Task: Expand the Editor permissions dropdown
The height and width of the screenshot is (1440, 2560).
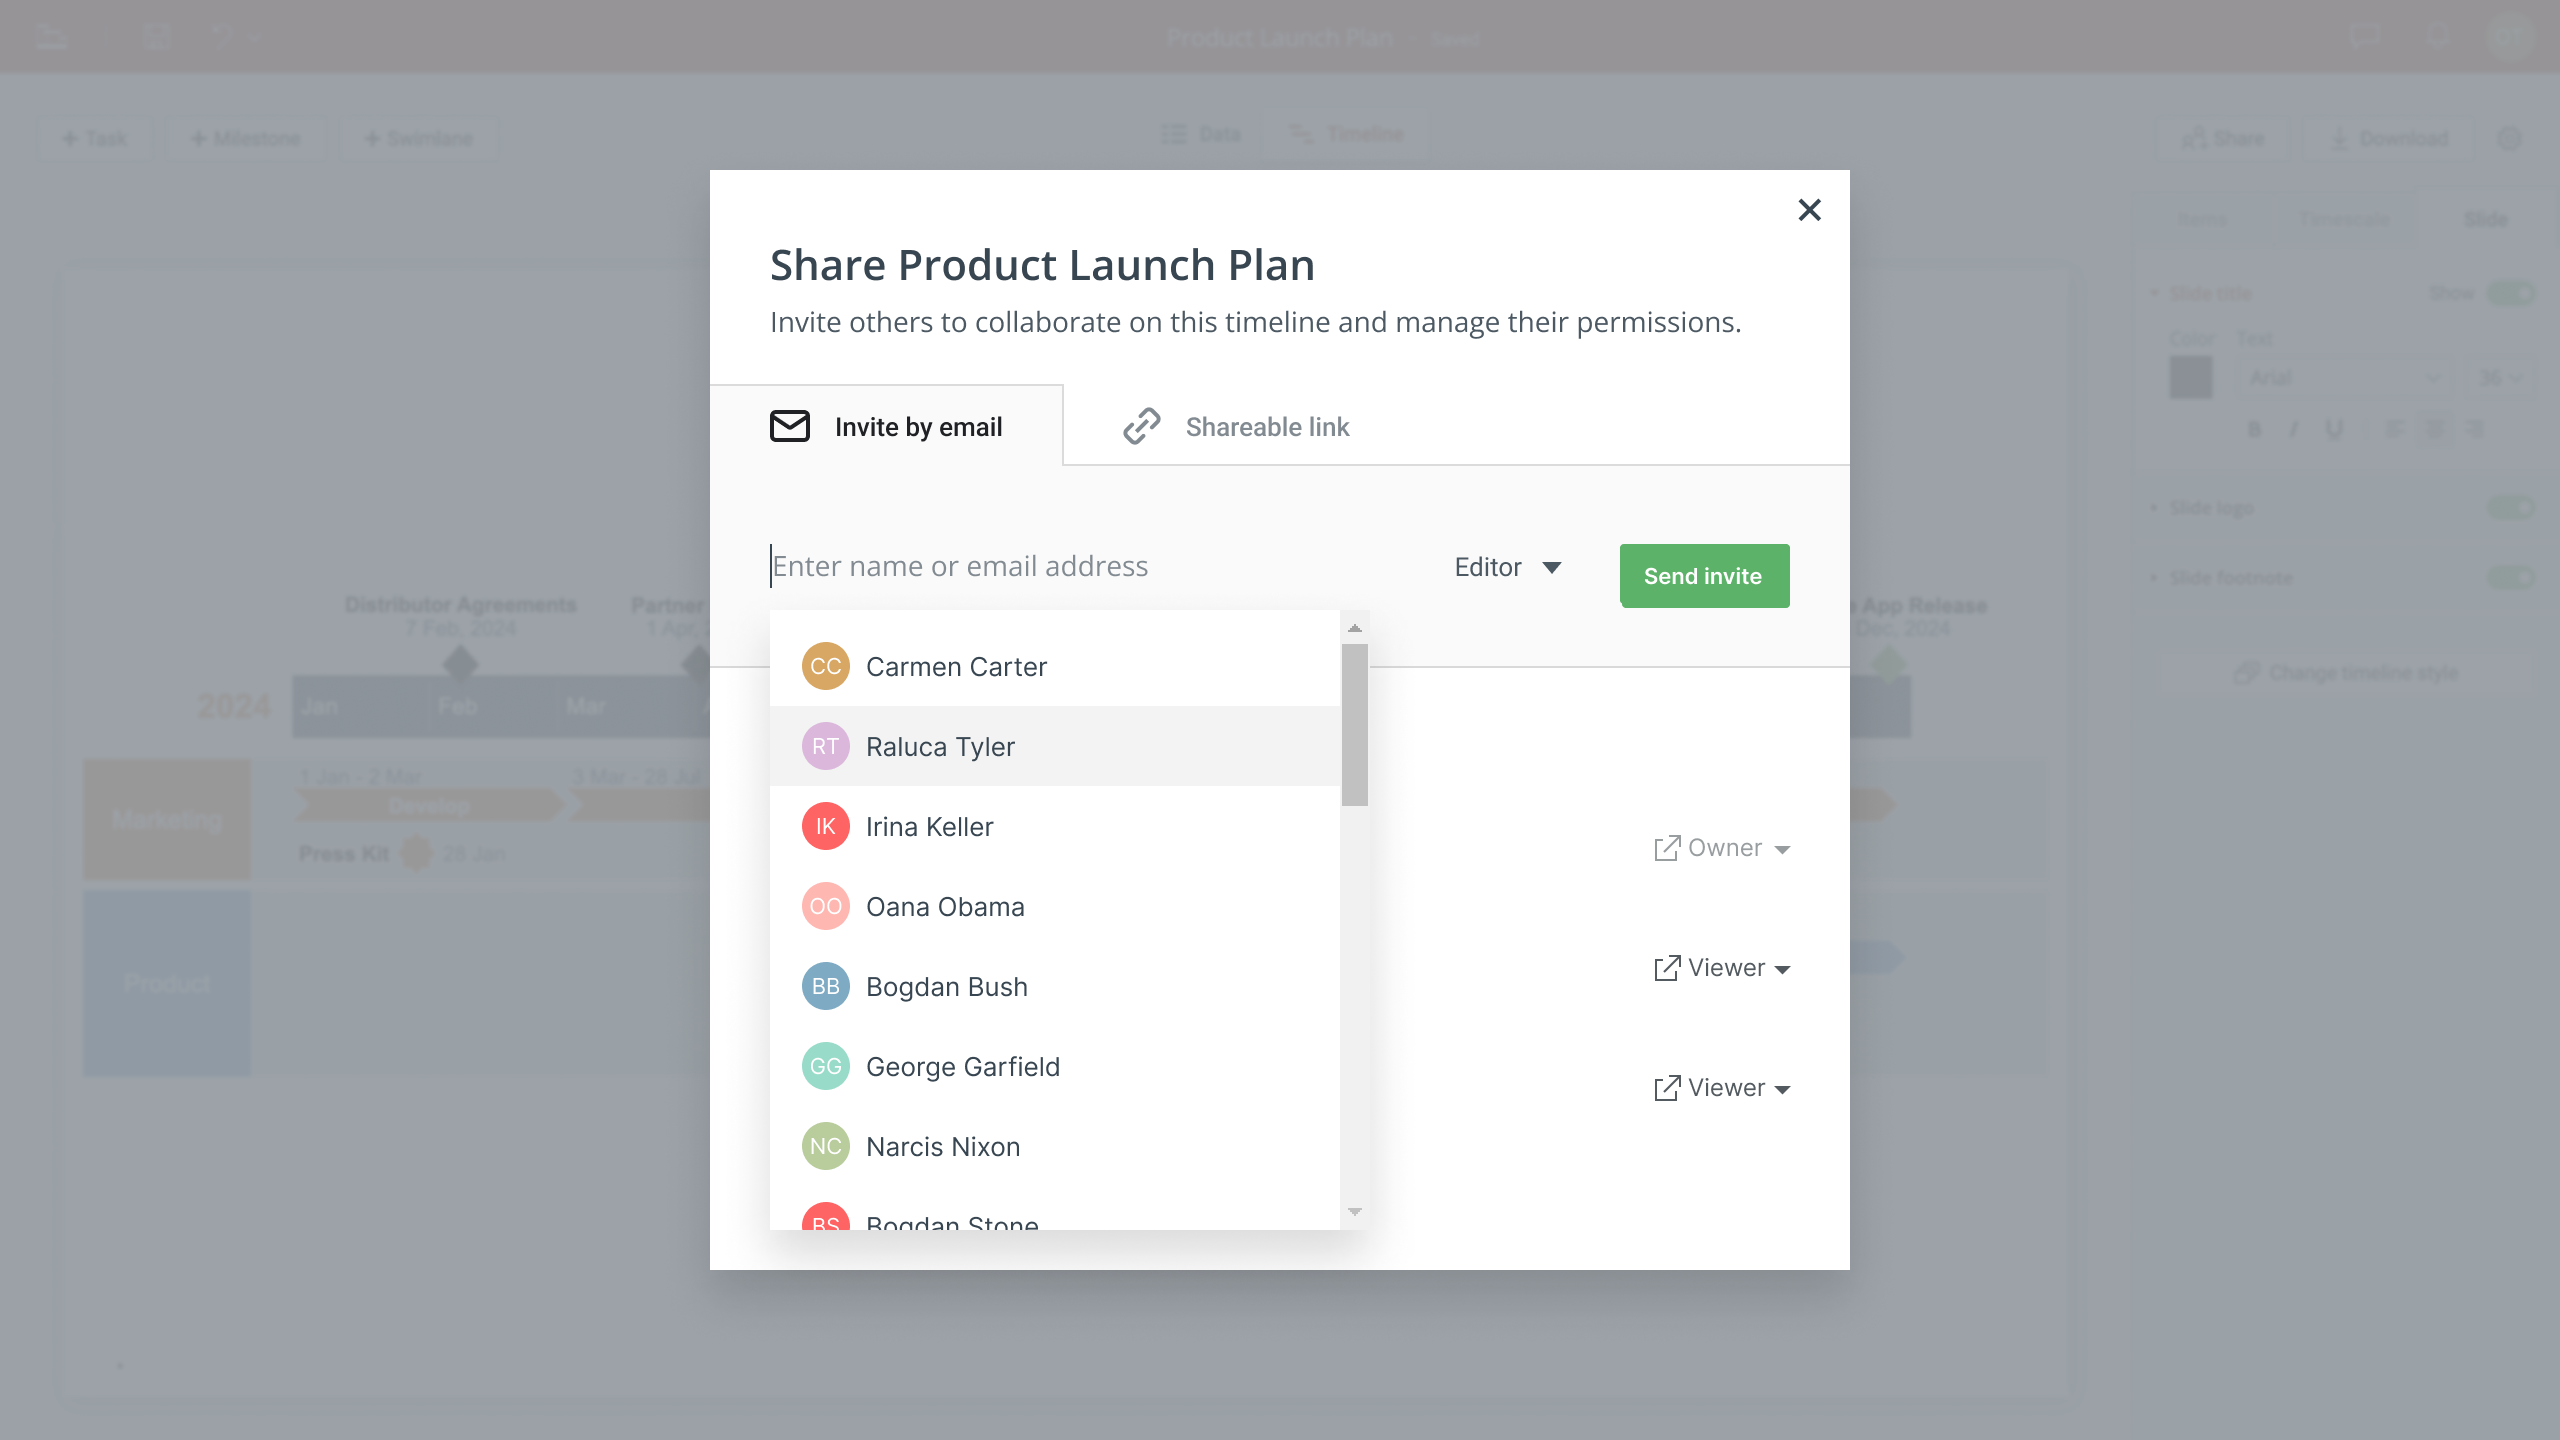Action: (1507, 566)
